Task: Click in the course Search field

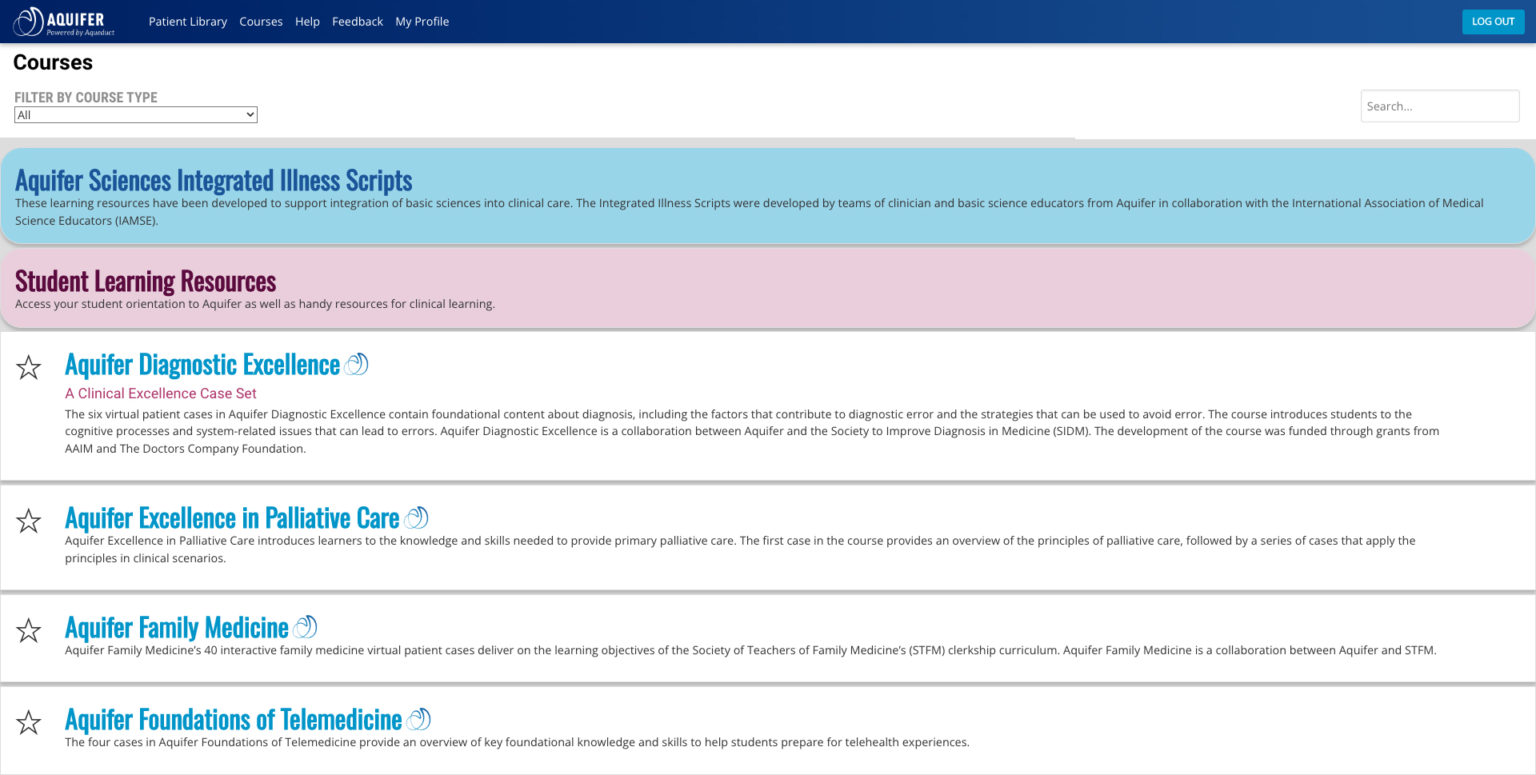Action: tap(1439, 106)
